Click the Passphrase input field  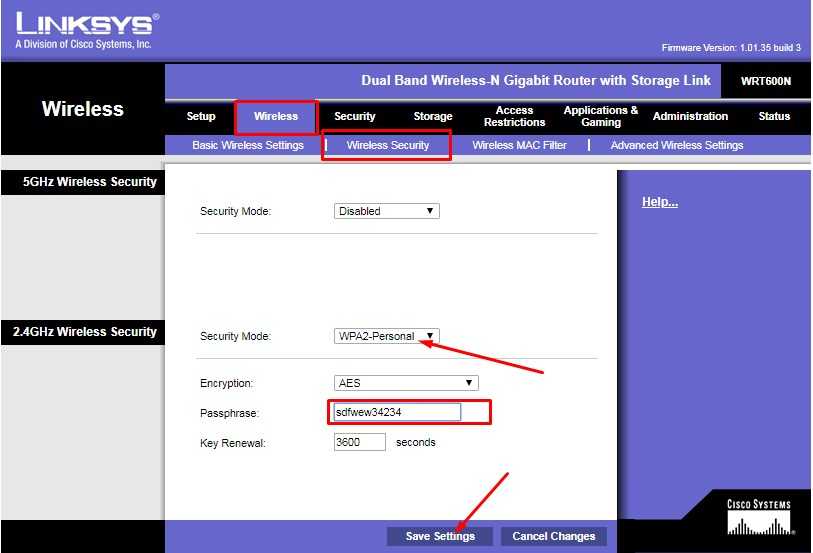[396, 412]
